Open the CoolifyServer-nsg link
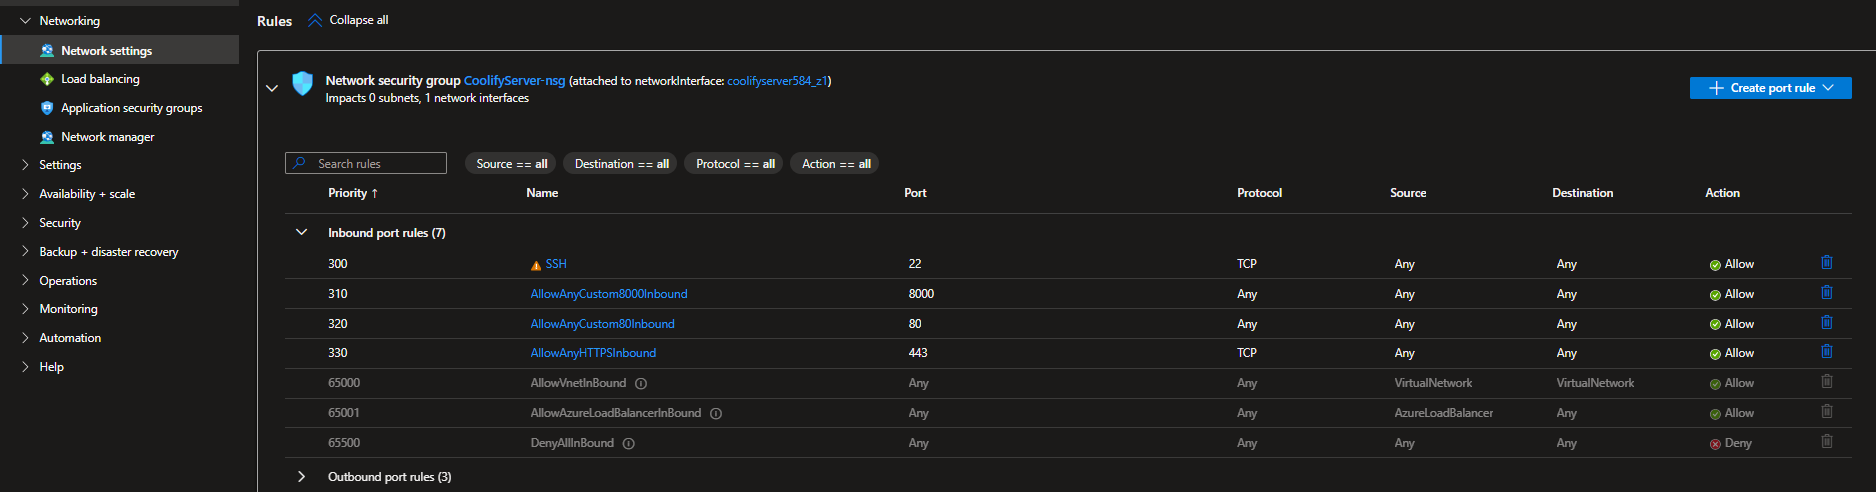The image size is (1876, 492). (514, 81)
